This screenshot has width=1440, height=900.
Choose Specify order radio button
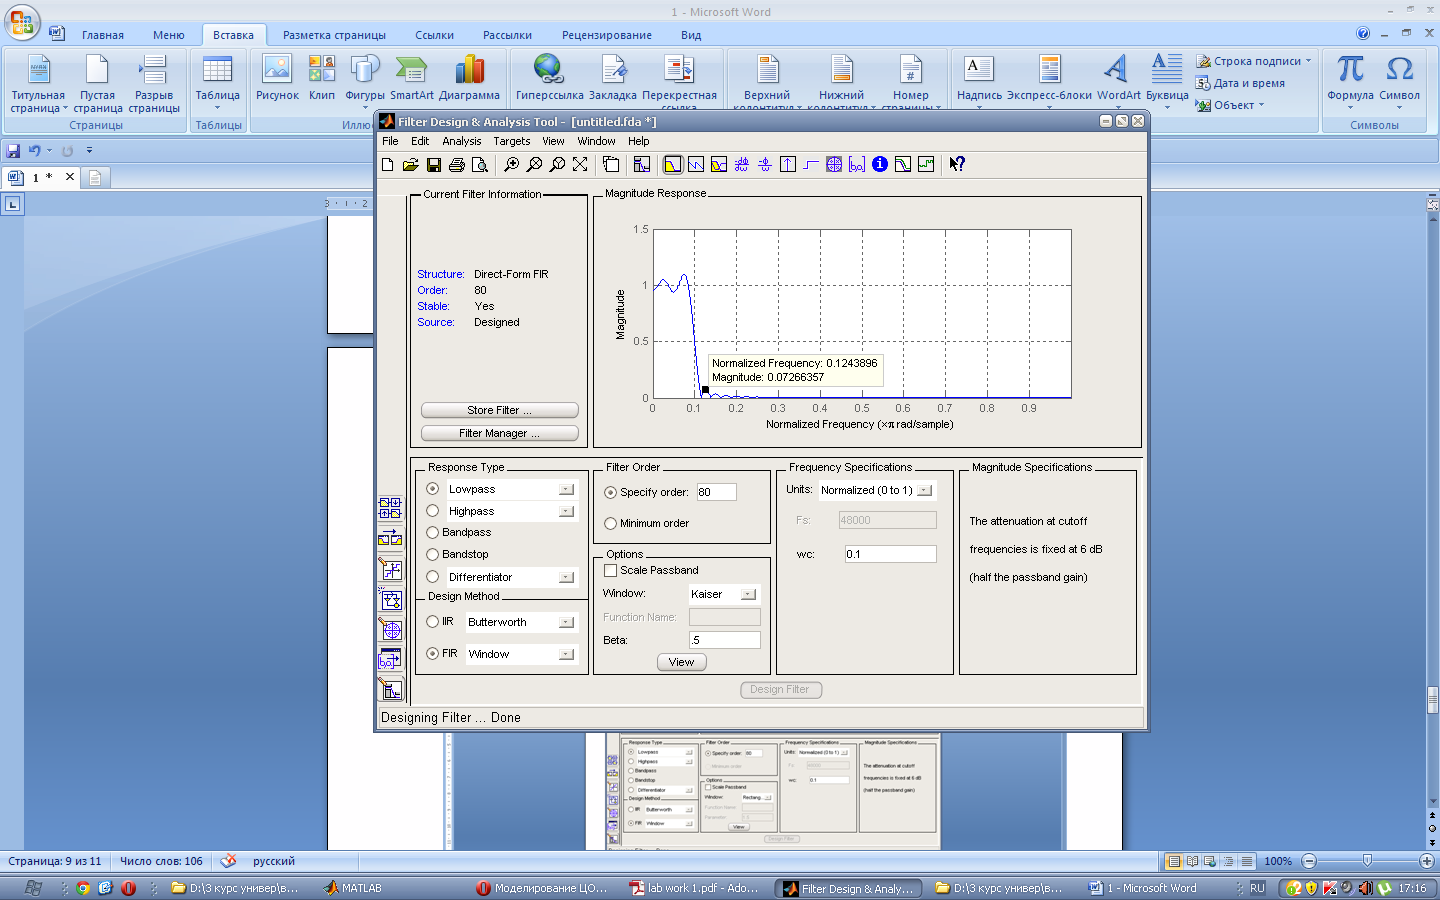[611, 492]
